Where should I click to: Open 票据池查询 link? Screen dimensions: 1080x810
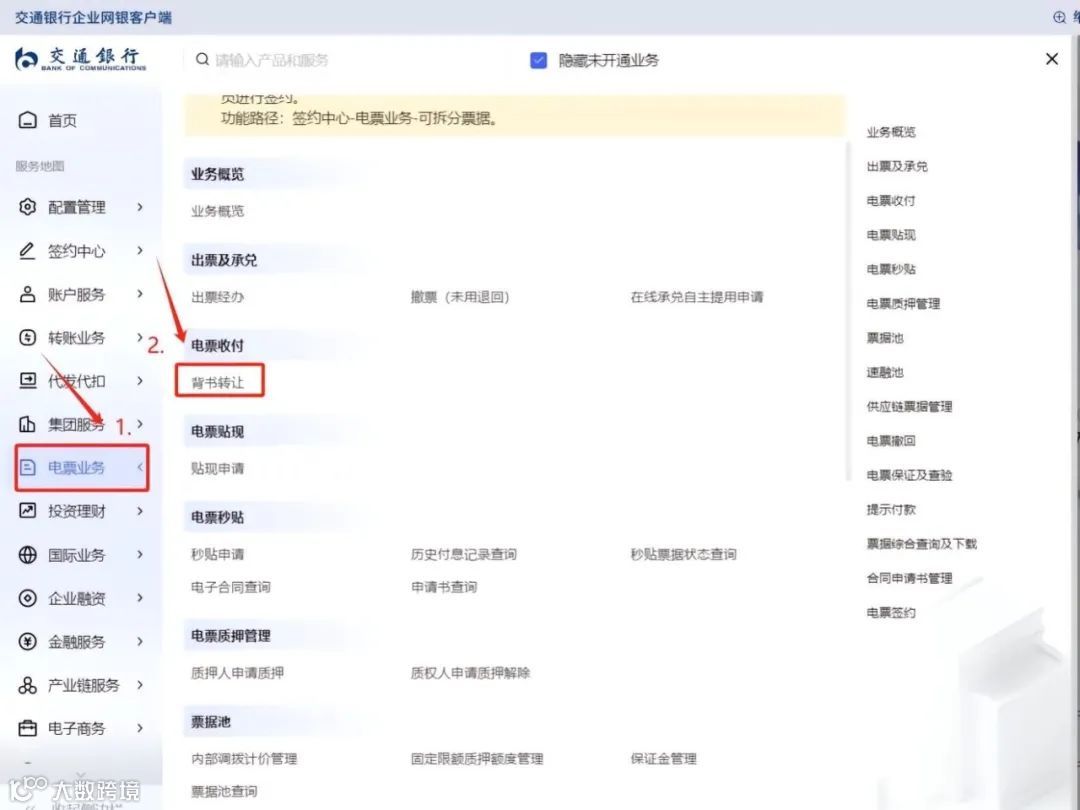(224, 791)
